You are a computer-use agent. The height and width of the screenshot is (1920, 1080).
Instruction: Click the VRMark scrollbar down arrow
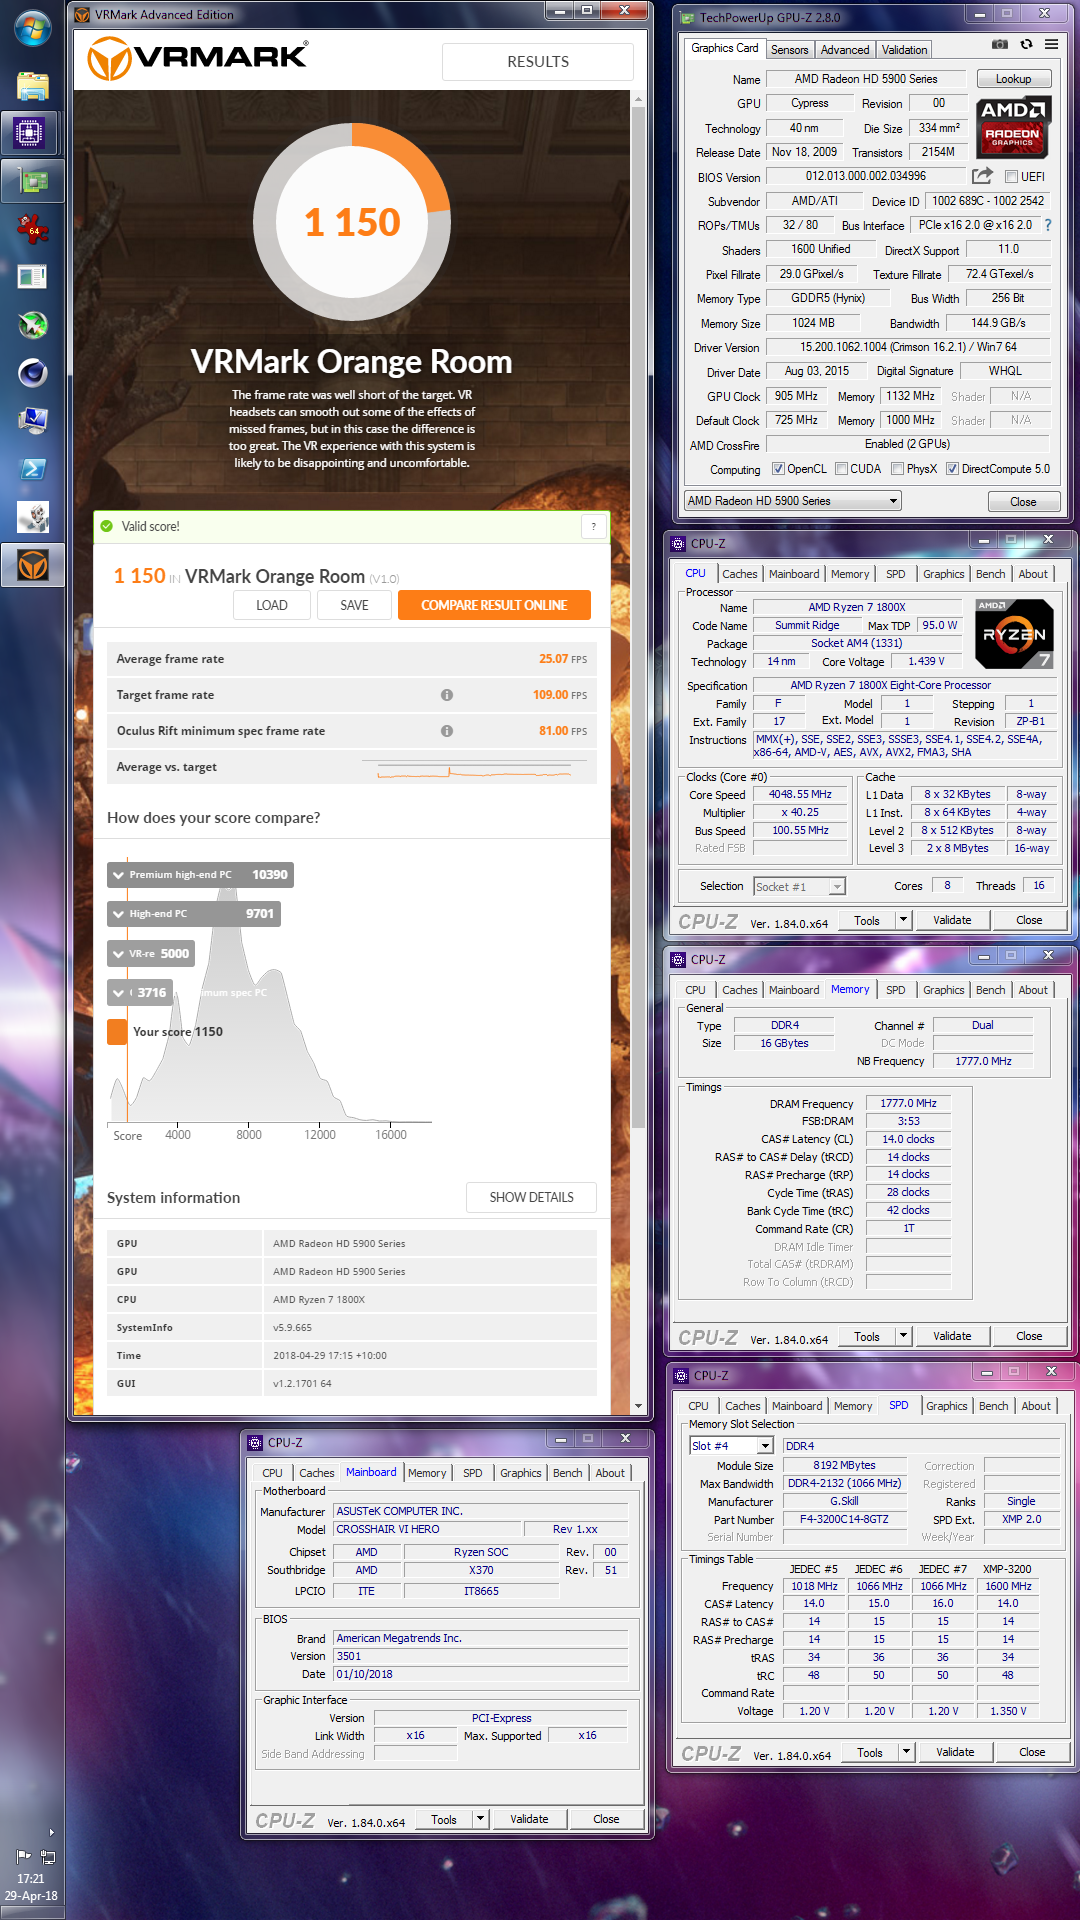coord(638,1405)
